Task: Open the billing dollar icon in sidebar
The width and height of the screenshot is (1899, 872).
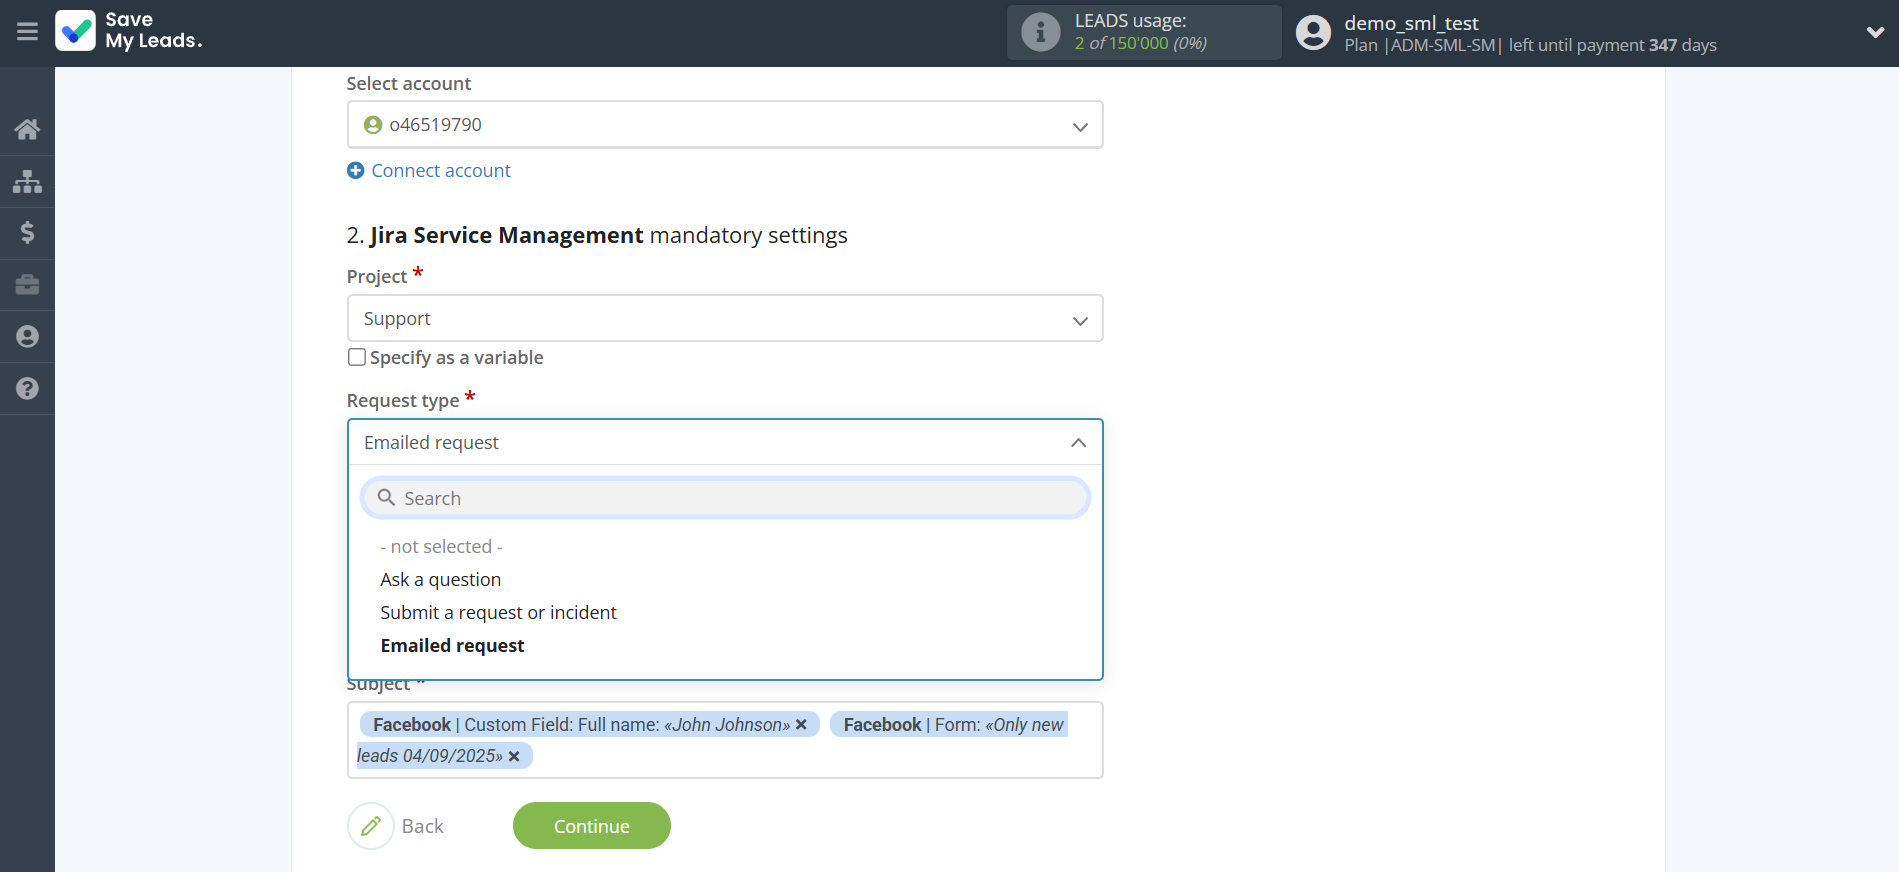Action: point(27,233)
